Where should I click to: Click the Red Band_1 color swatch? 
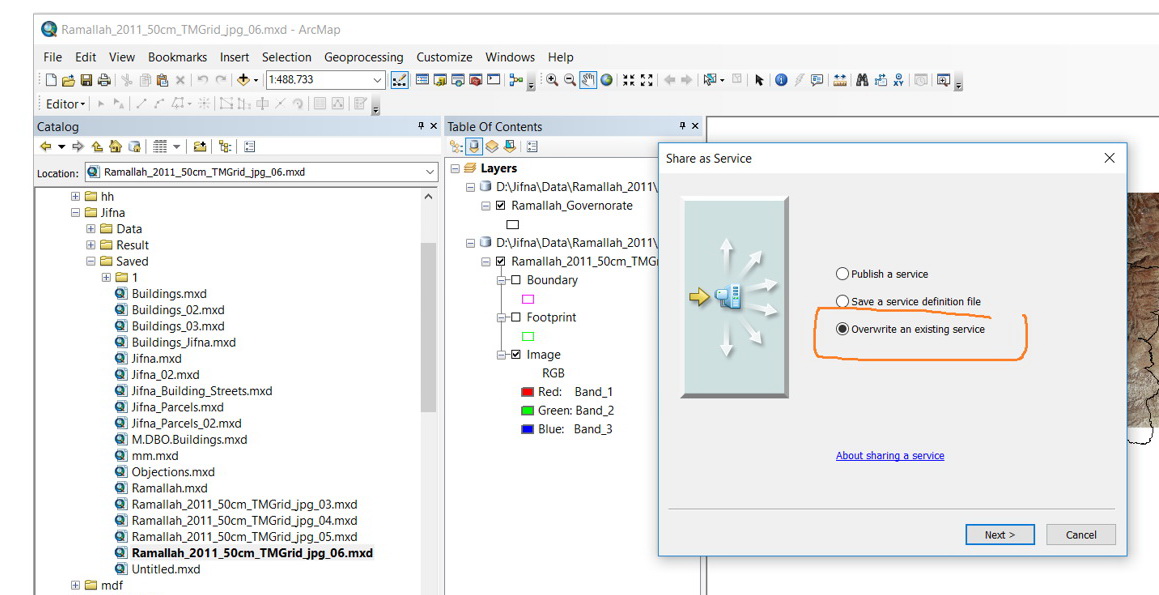(528, 392)
